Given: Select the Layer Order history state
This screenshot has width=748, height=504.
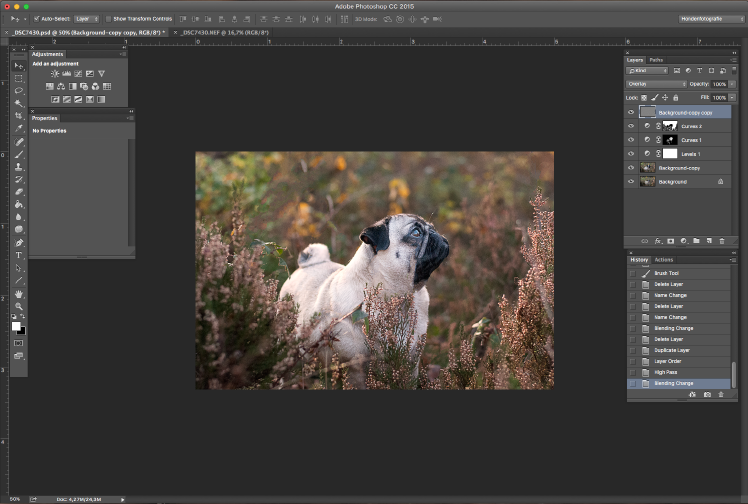Looking at the screenshot, I should tap(681, 361).
